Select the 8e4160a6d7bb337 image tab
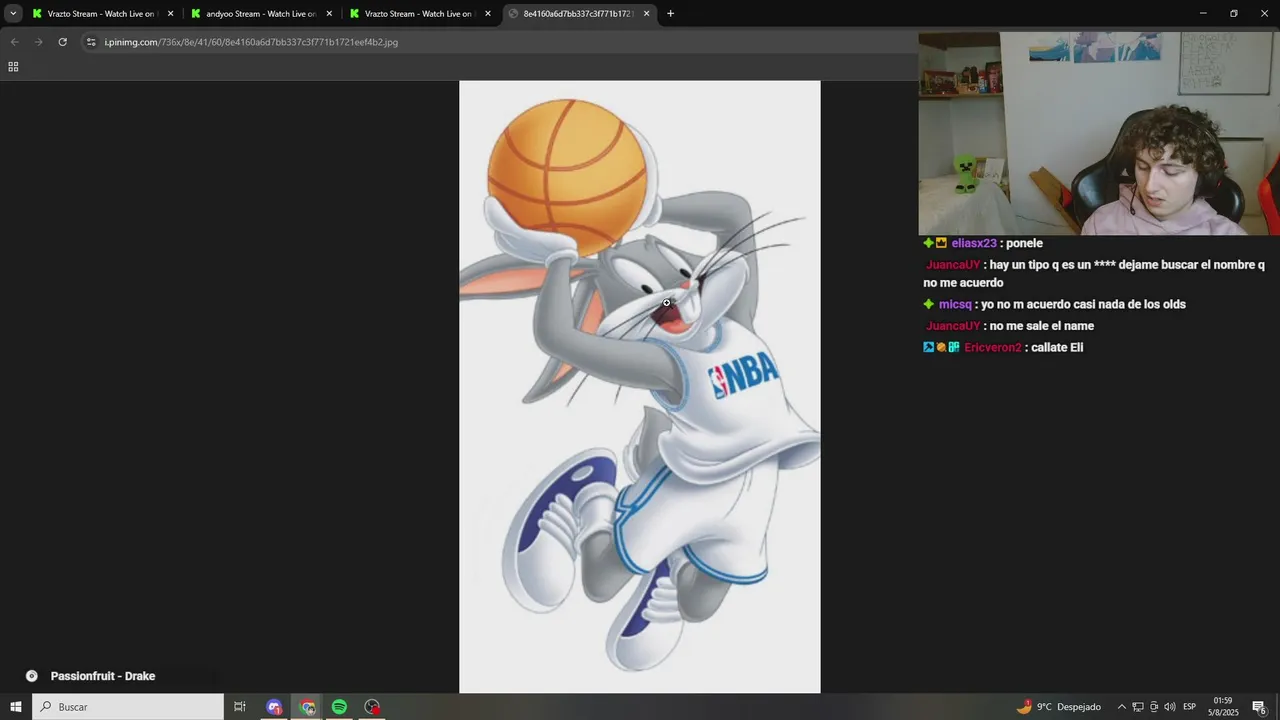The image size is (1280, 720). [578, 14]
